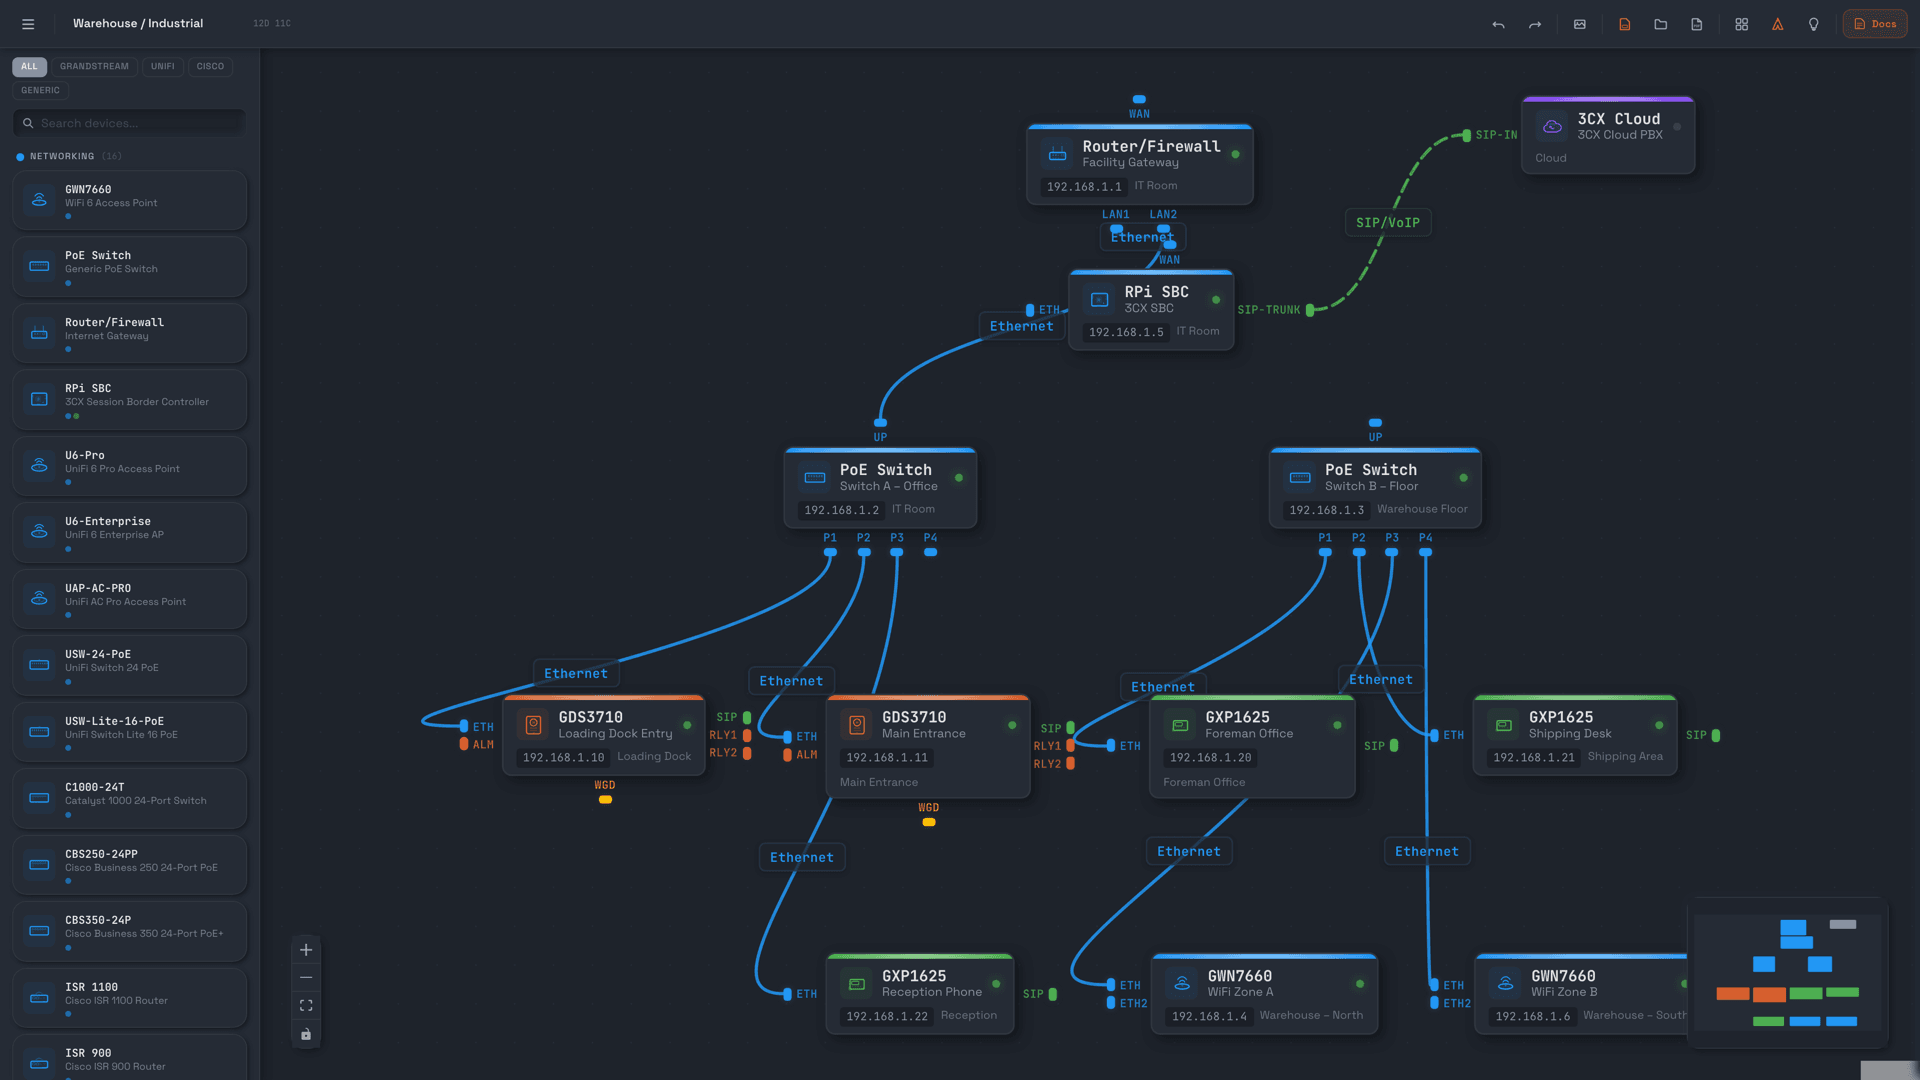Screen dimensions: 1920x1080
Task: Toggle the canvas lock padlock
Action: [x=306, y=1034]
